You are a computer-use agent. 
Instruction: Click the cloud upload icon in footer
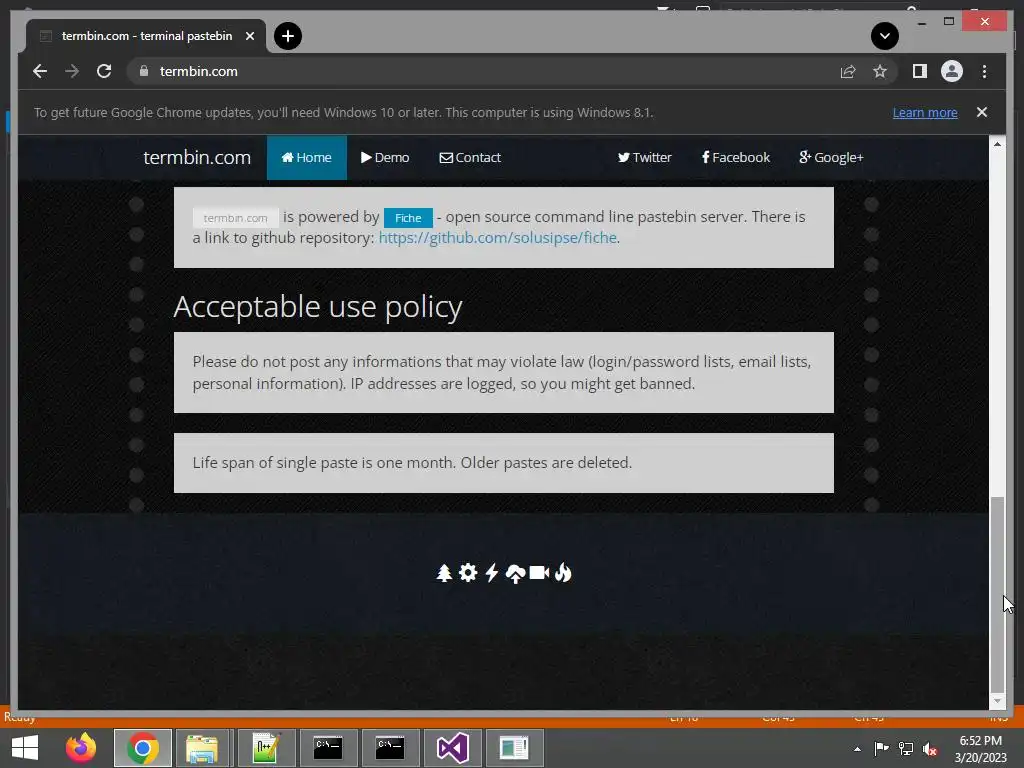[x=515, y=573]
